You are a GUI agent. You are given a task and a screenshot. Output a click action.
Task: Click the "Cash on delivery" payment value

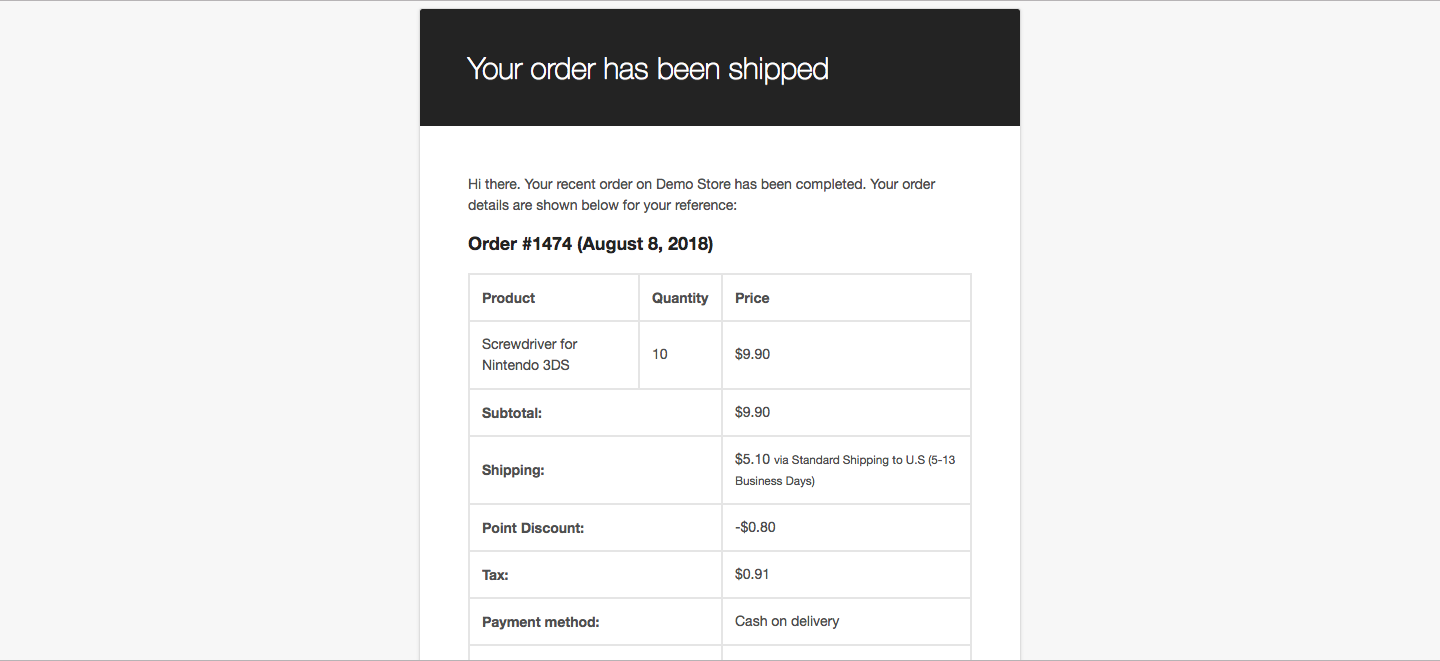(787, 621)
